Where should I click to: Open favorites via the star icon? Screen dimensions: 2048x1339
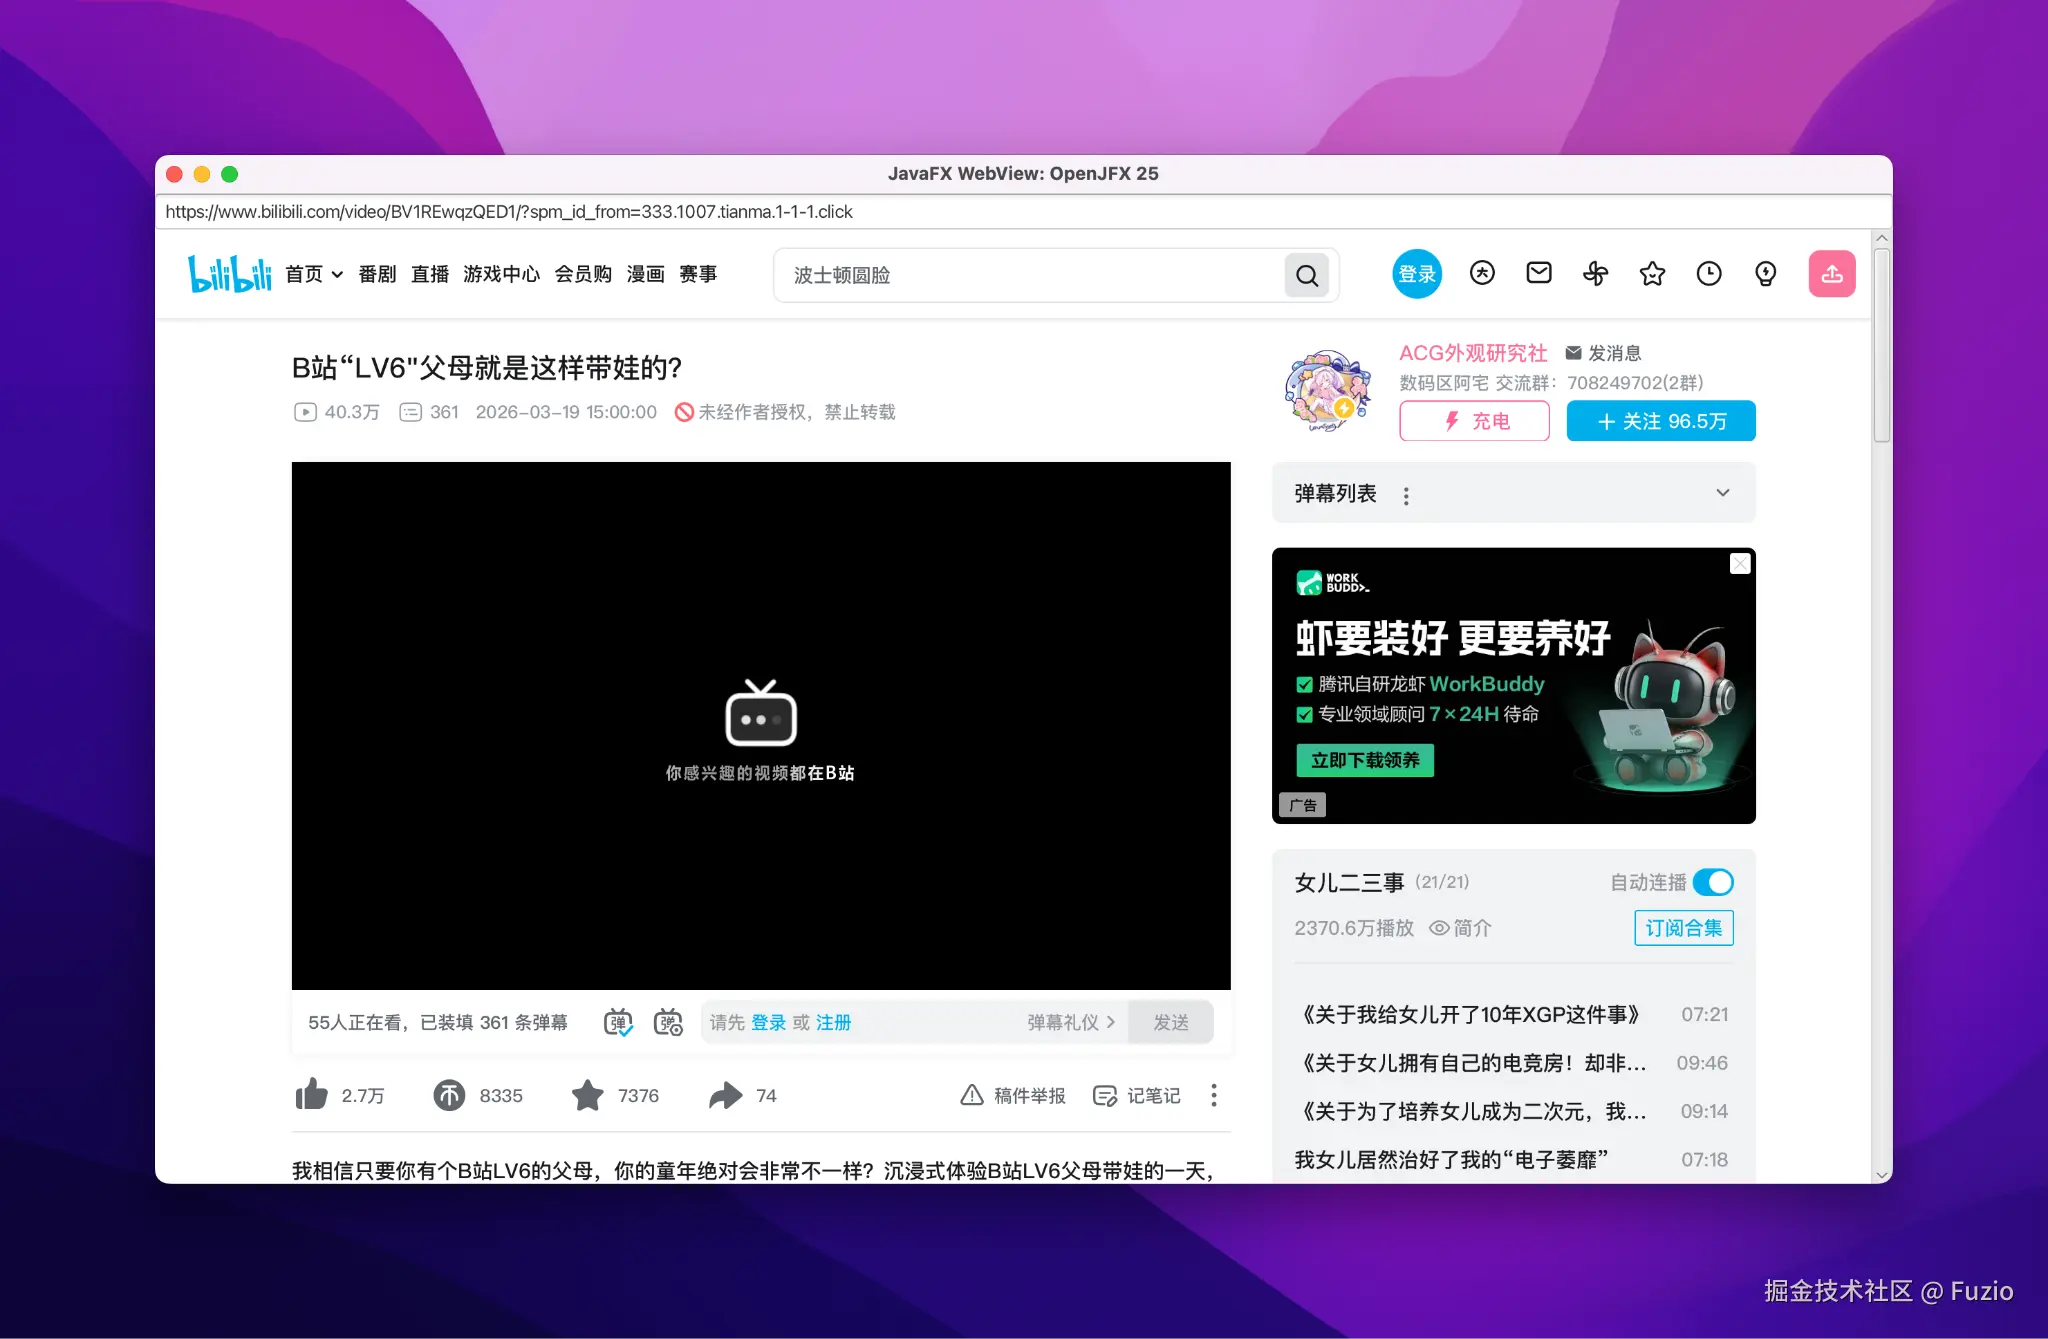pyautogui.click(x=1652, y=273)
